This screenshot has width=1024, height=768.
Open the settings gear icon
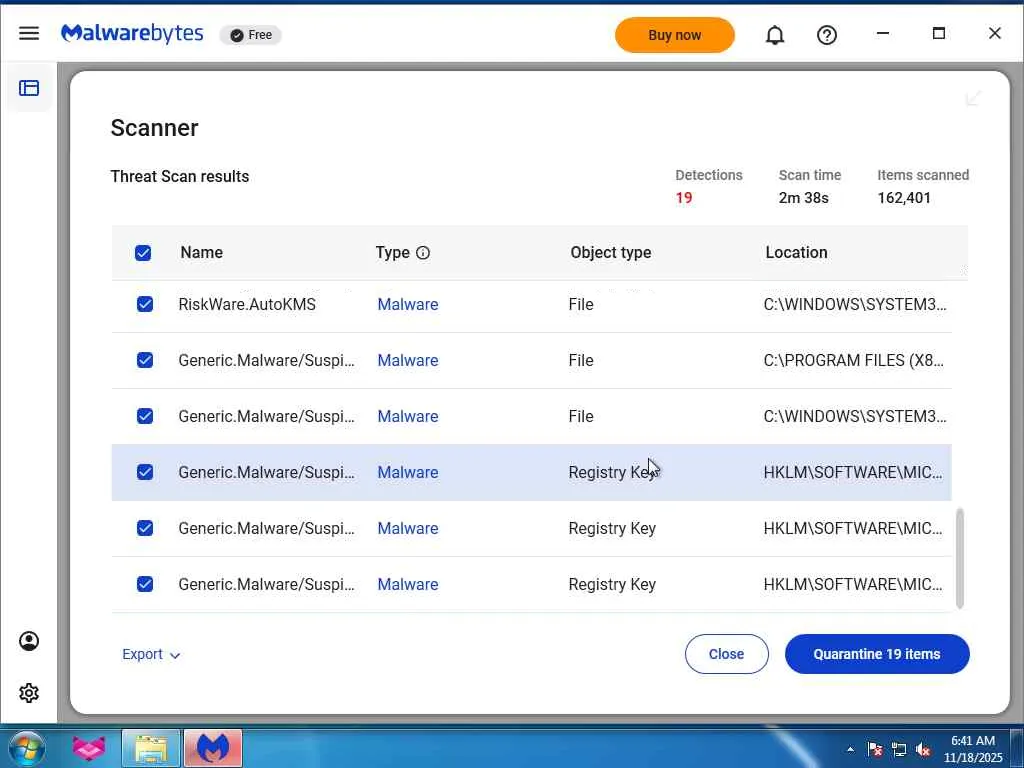pos(29,693)
